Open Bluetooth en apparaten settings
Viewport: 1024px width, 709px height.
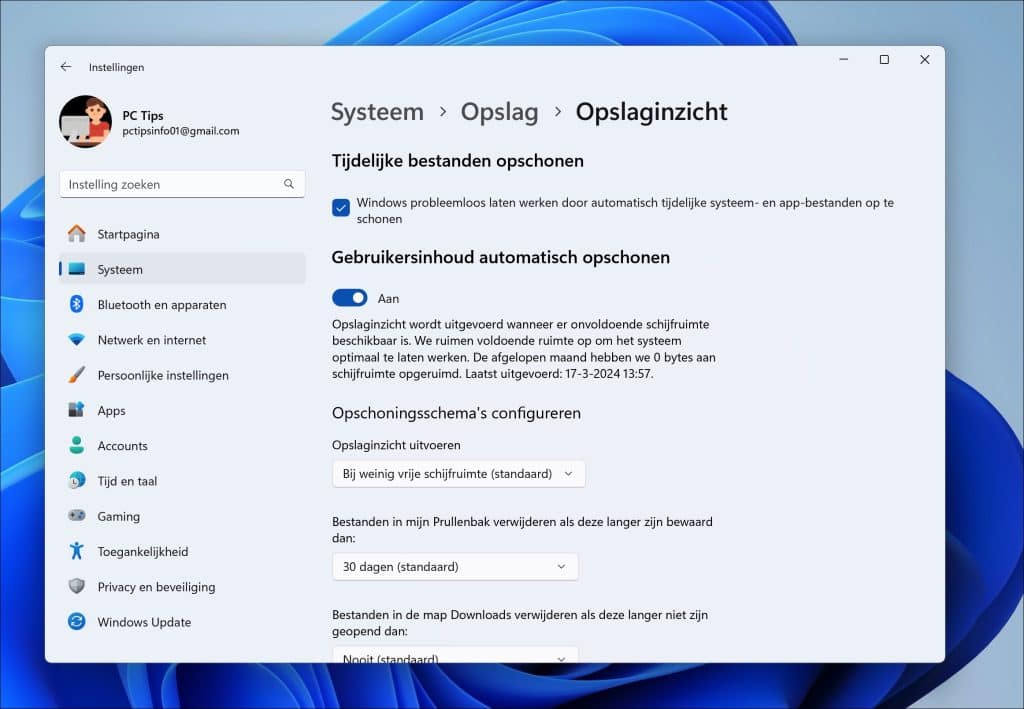[182, 304]
